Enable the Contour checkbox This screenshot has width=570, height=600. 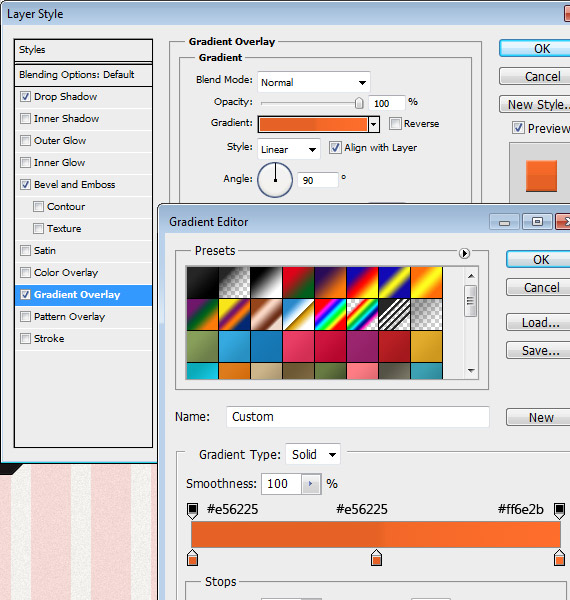pos(38,207)
